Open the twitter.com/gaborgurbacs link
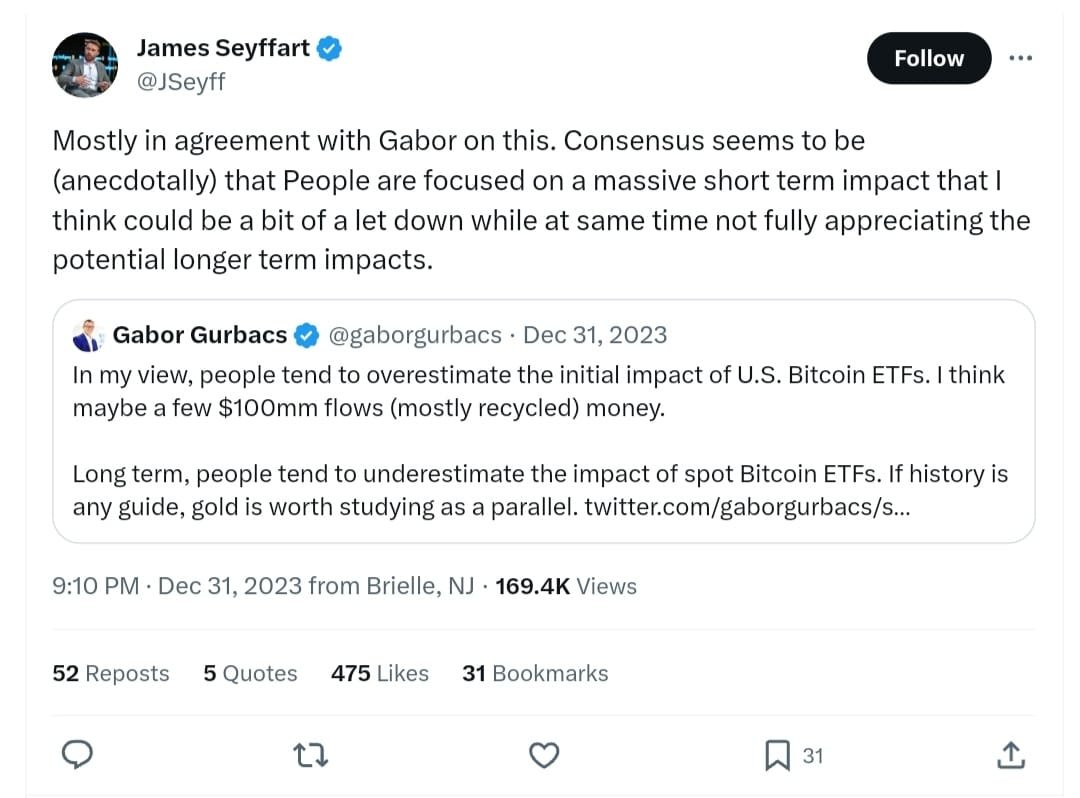This screenshot has height=798, width=1080. 747,507
